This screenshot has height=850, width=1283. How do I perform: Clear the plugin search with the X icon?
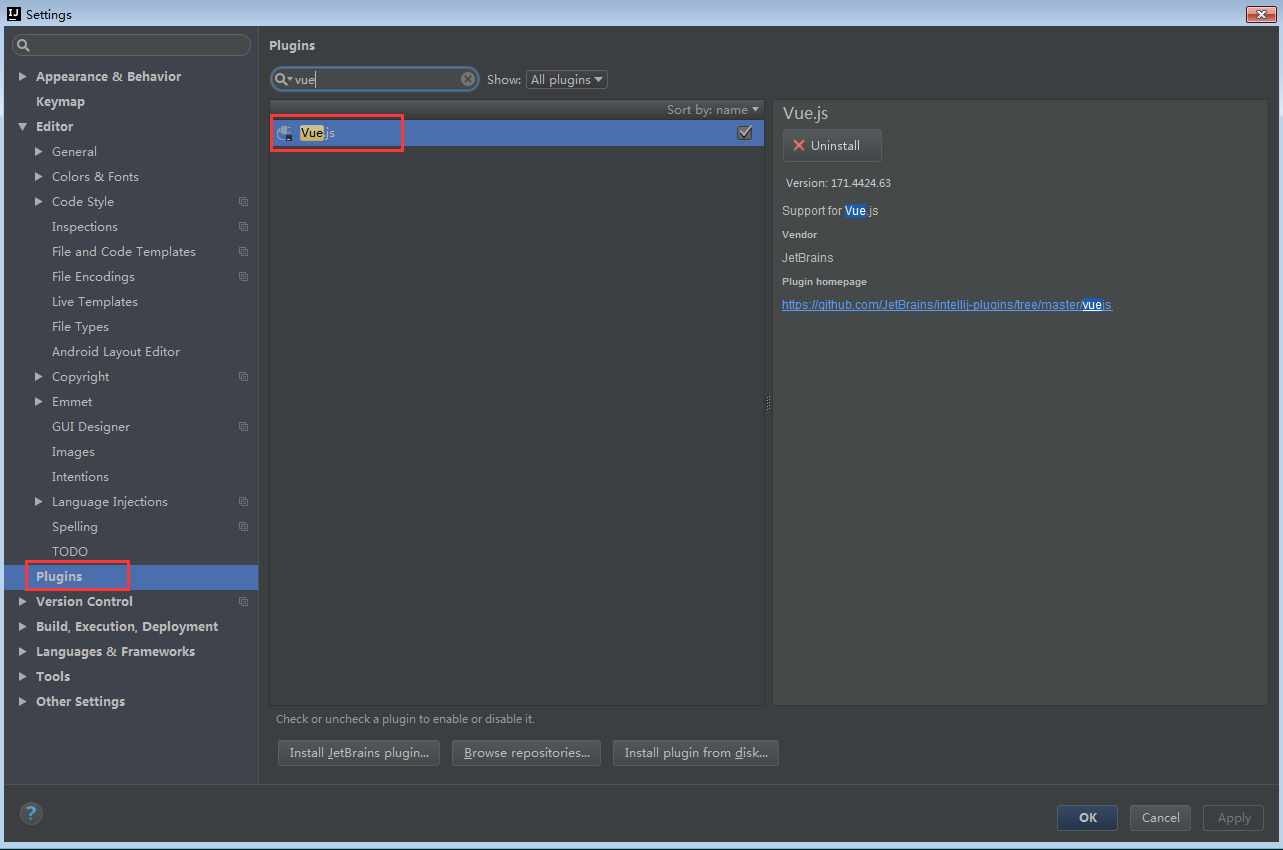[468, 79]
